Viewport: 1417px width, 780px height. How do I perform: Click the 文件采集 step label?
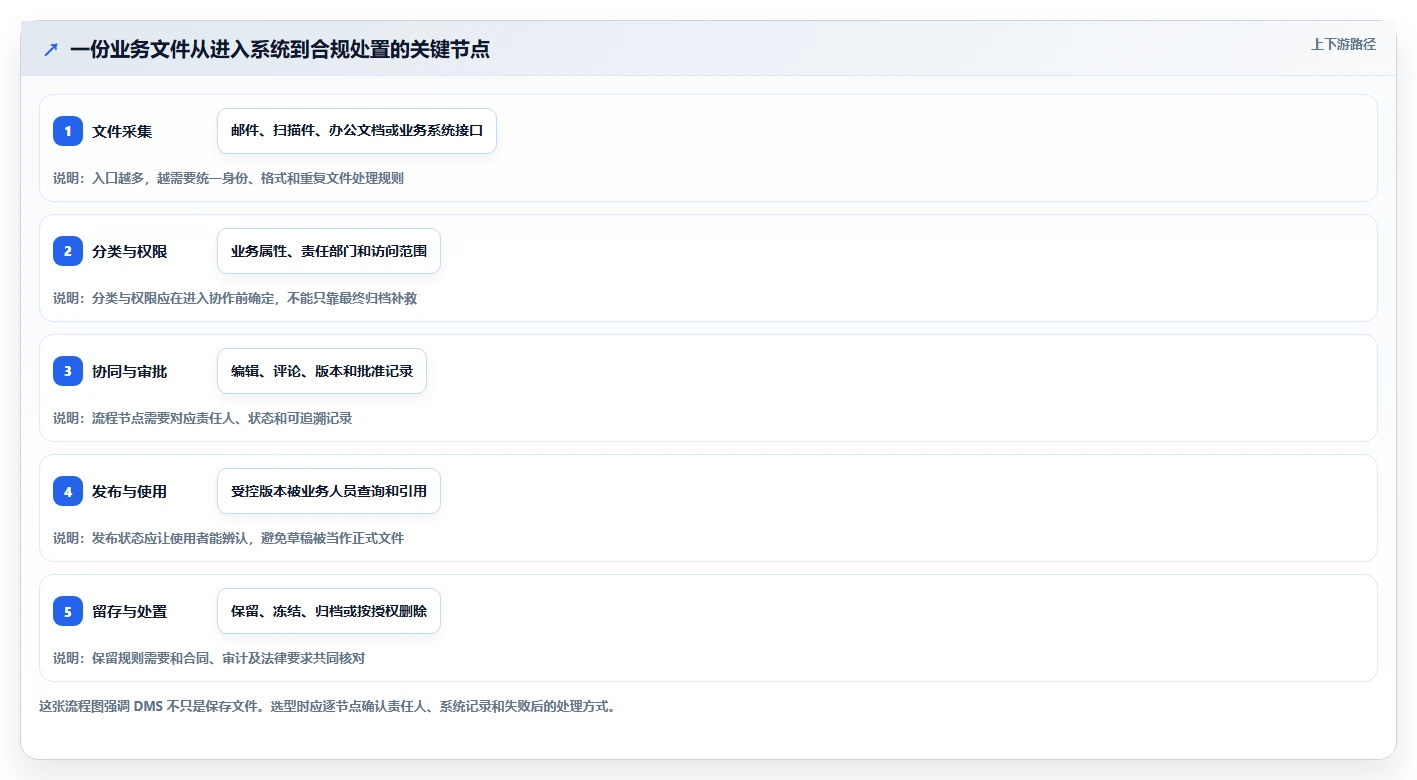click(122, 131)
